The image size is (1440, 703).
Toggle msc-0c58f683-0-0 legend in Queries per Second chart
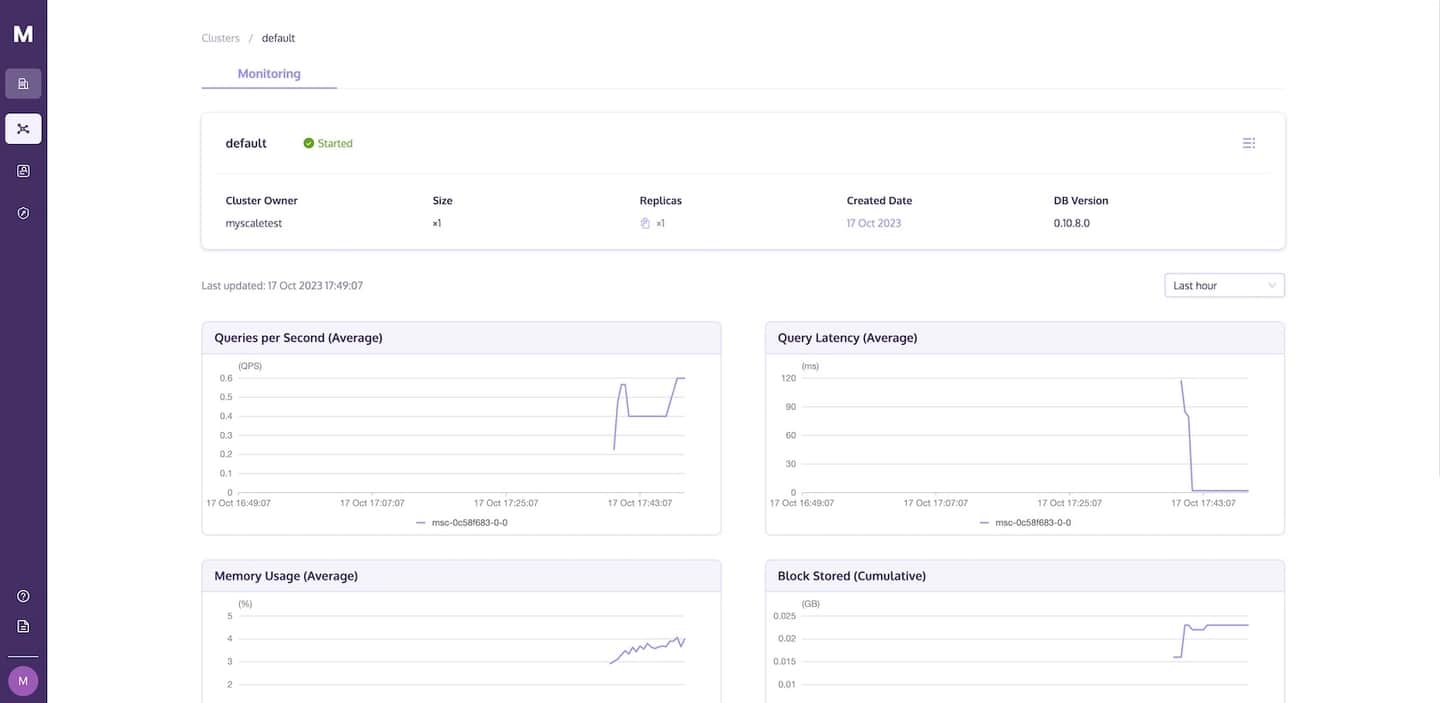[x=462, y=522]
